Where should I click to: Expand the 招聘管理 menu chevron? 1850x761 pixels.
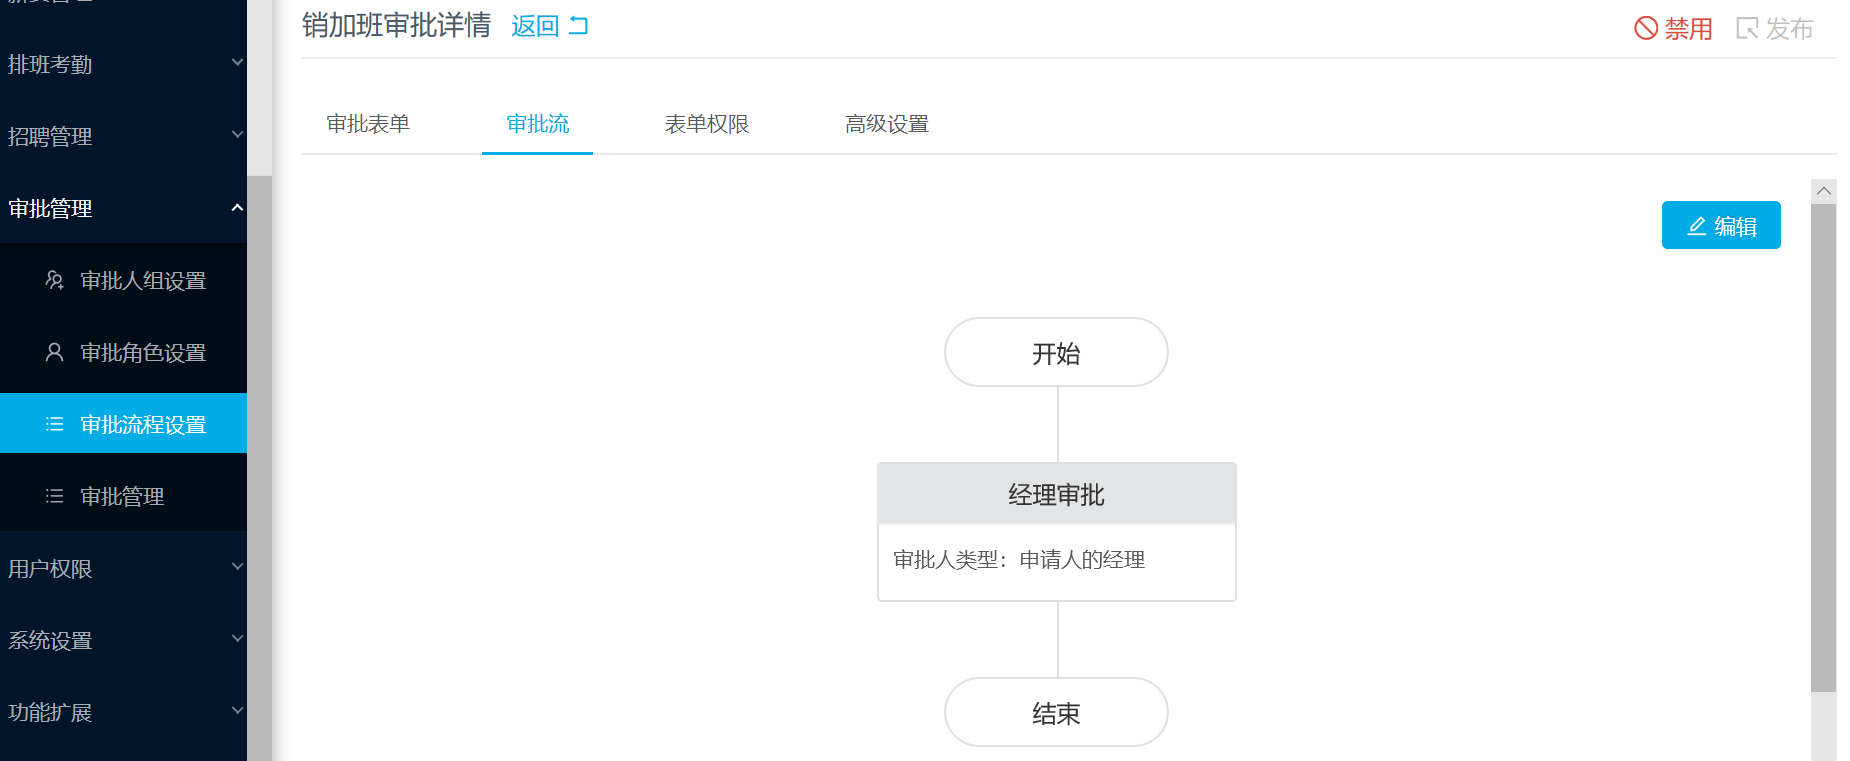pyautogui.click(x=237, y=134)
